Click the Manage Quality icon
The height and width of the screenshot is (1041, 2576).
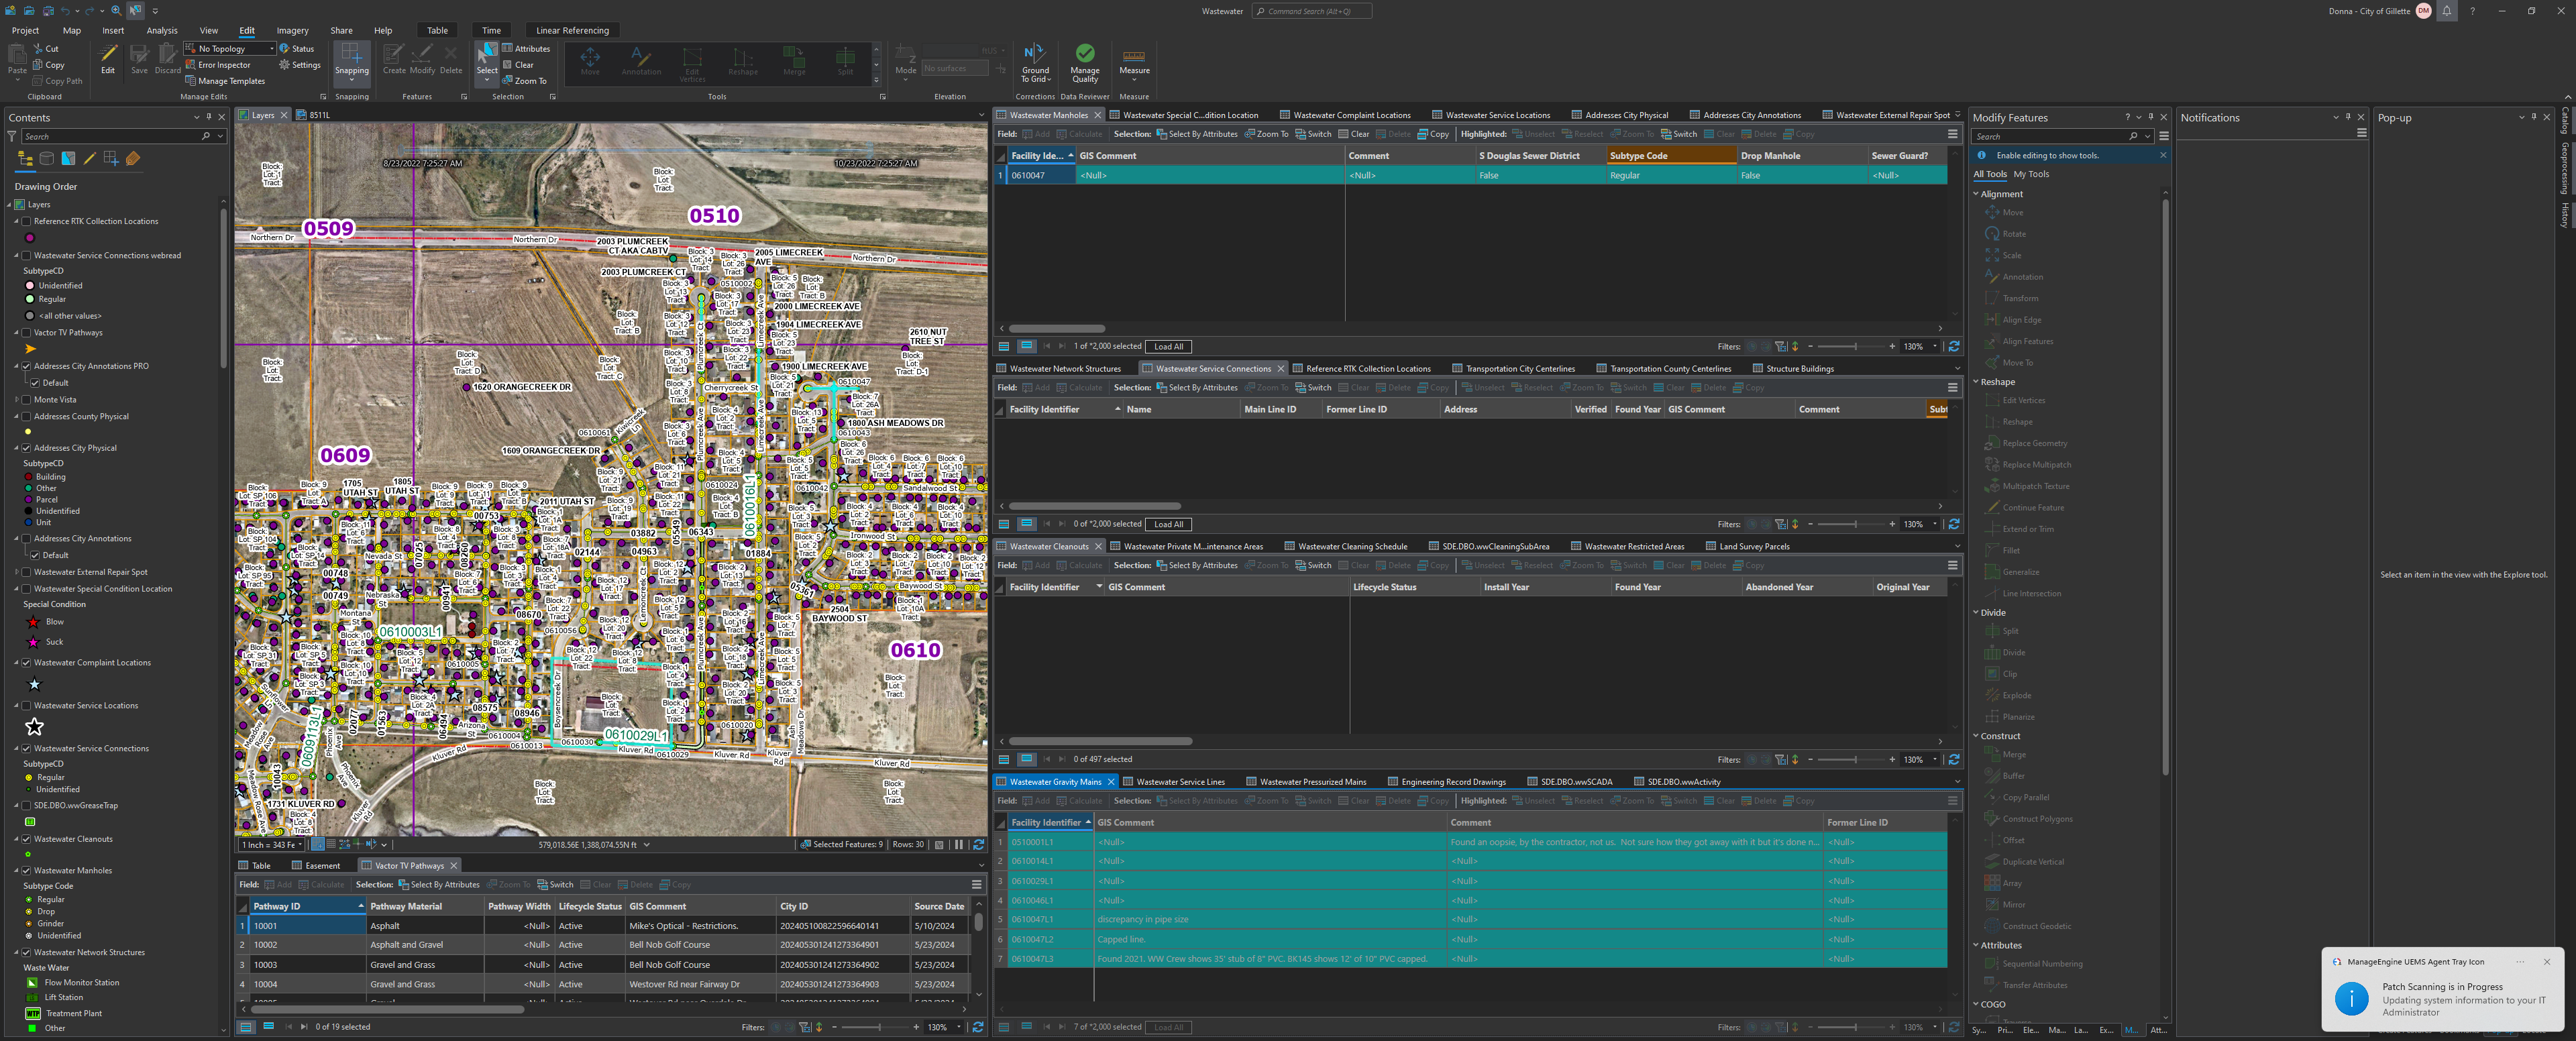[1085, 53]
